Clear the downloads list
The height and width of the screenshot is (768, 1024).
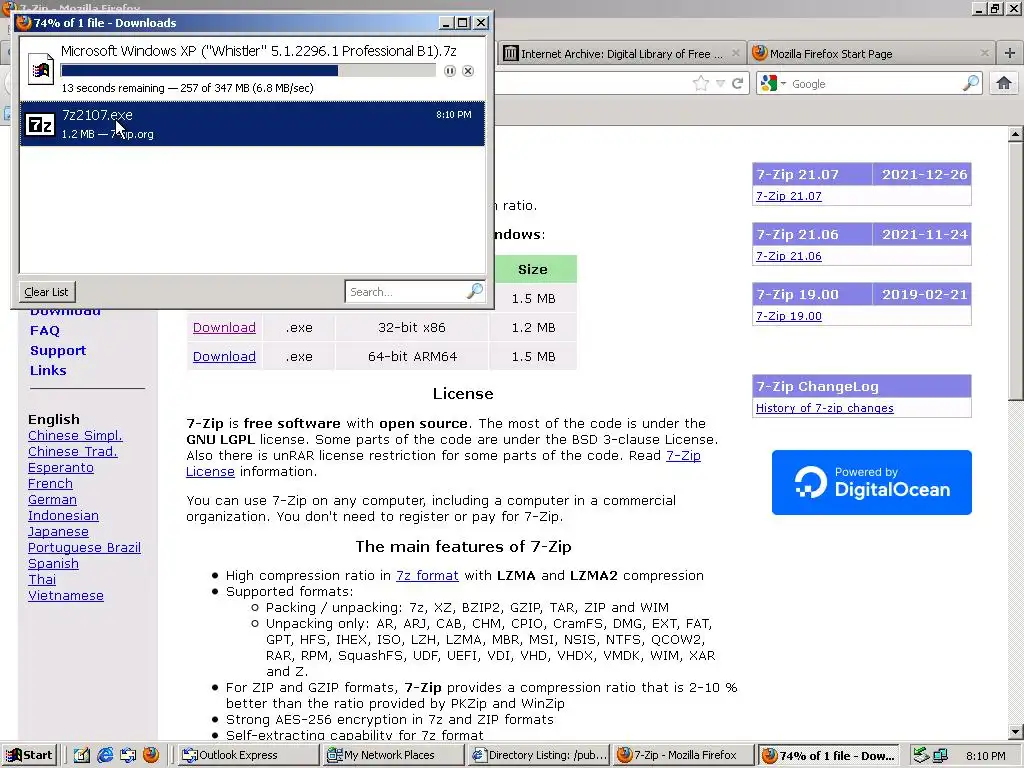(x=46, y=292)
